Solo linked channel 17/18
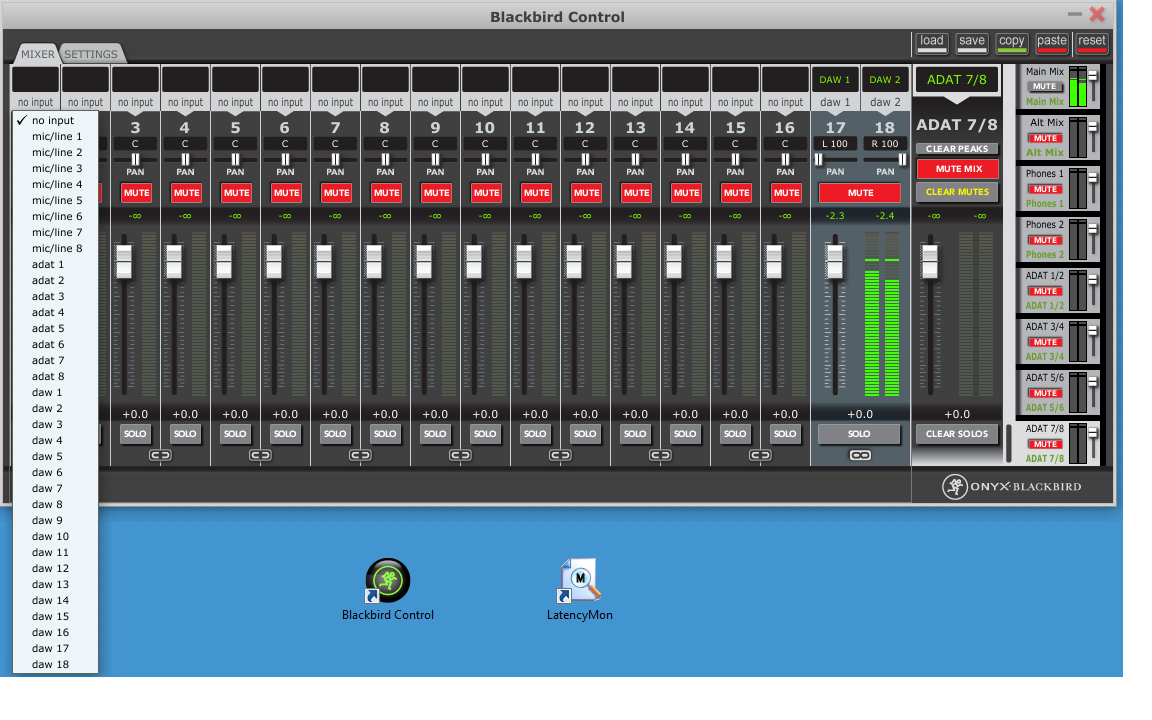The image size is (1152, 720). click(x=859, y=433)
